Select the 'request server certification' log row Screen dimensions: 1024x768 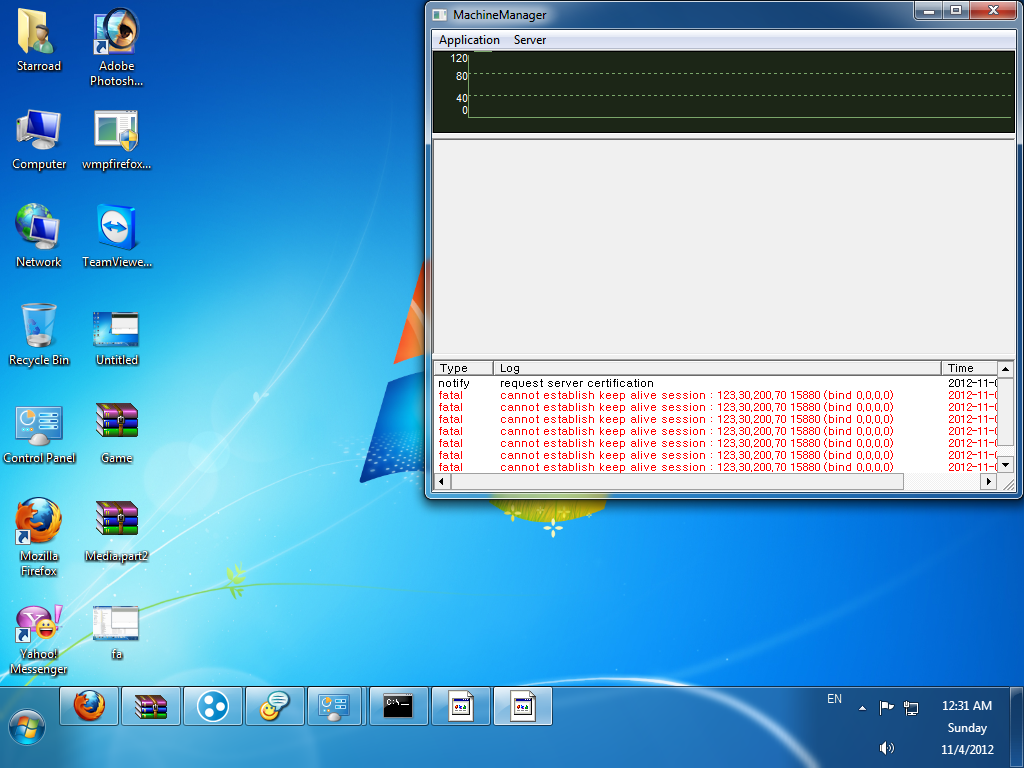(x=716, y=383)
